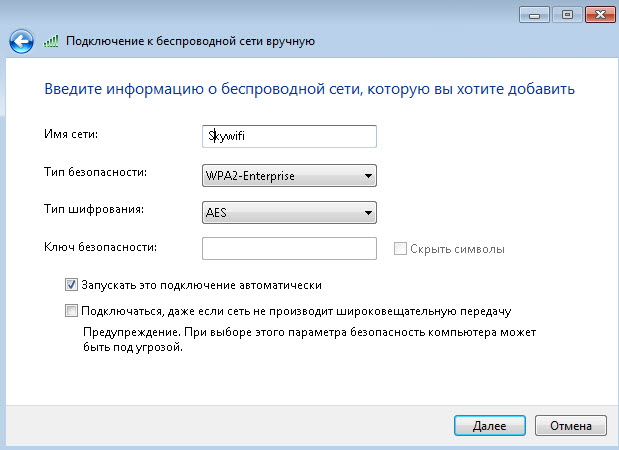
Task: Click the network name field containing Skywifi
Action: [x=289, y=136]
